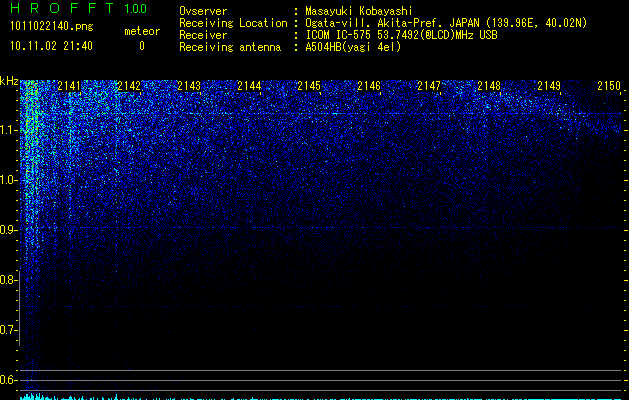Click the ICOM IC-575 53.7492 MHz receiver text

(x=401, y=35)
